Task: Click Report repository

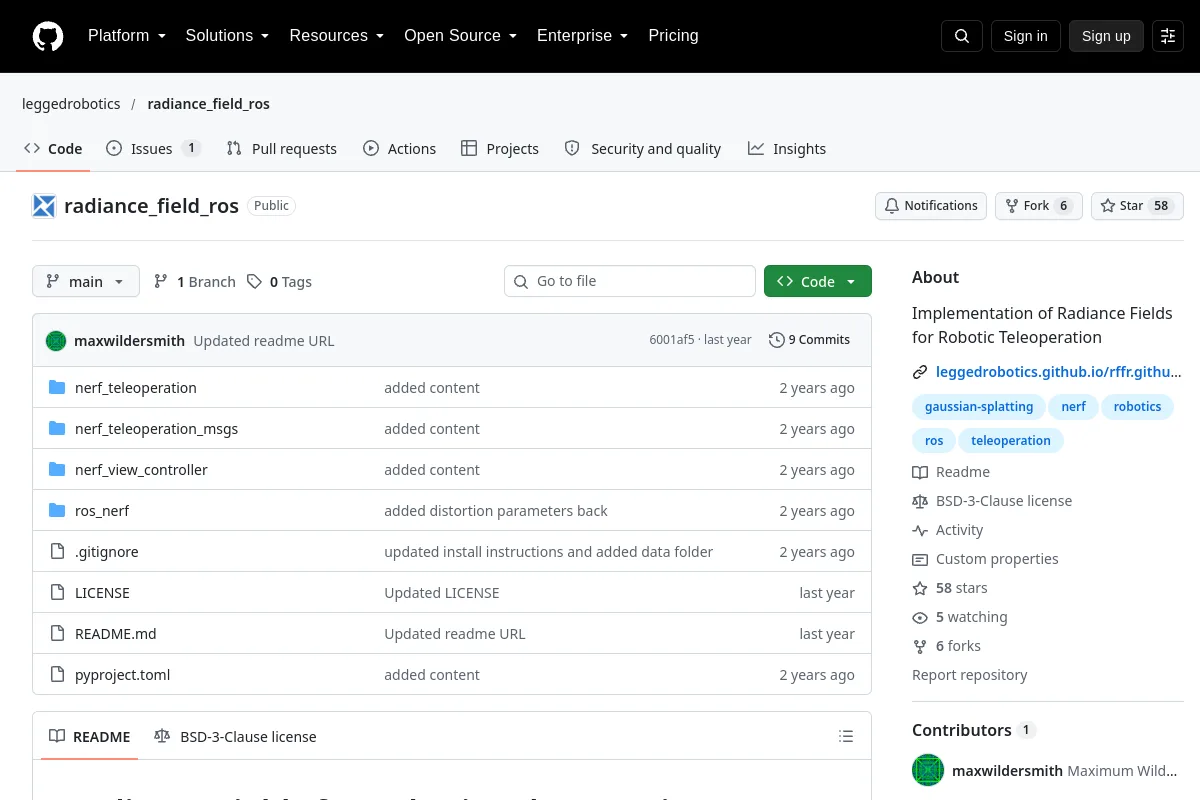Action: 970,675
